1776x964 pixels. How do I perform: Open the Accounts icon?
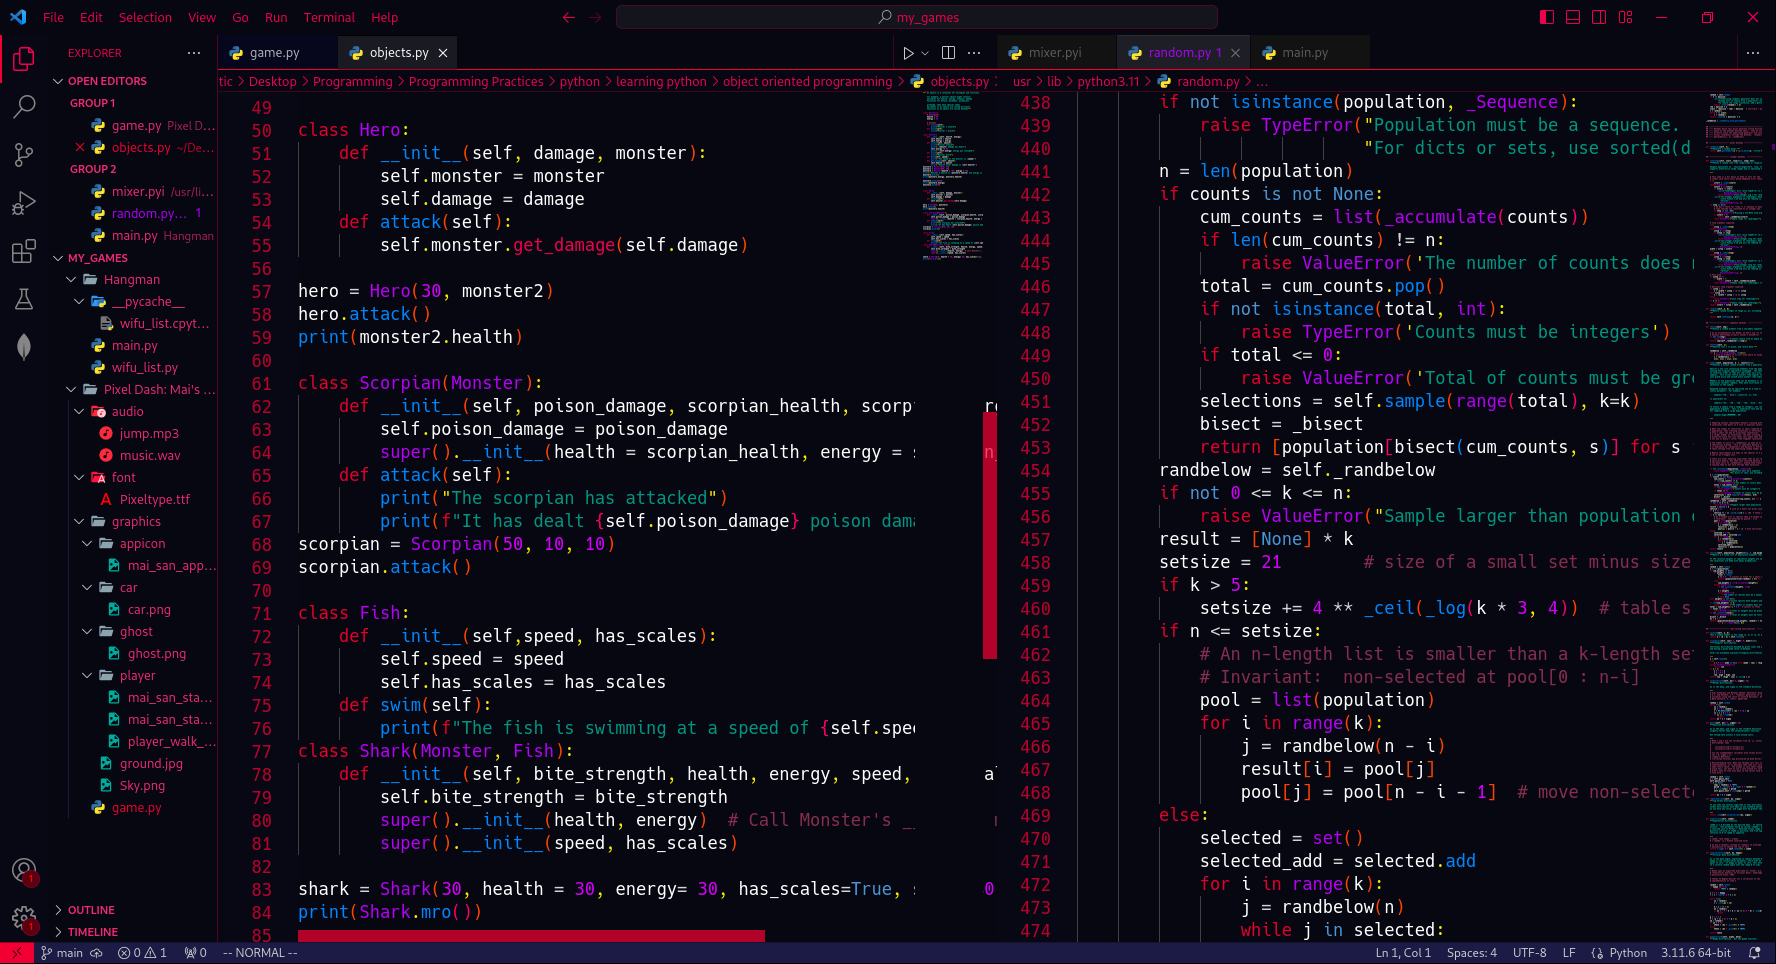click(x=24, y=871)
